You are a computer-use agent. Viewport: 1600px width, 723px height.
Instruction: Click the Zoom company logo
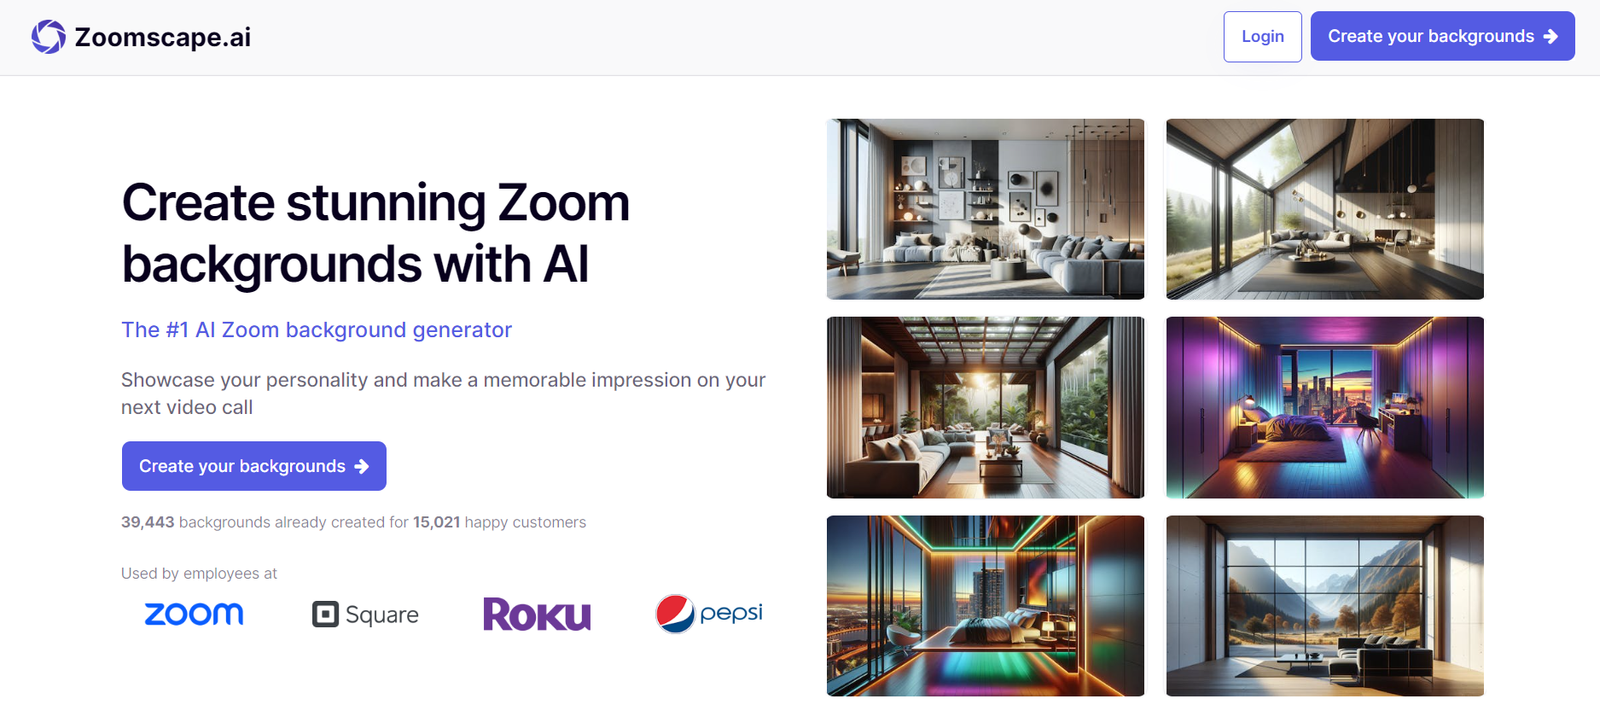194,614
